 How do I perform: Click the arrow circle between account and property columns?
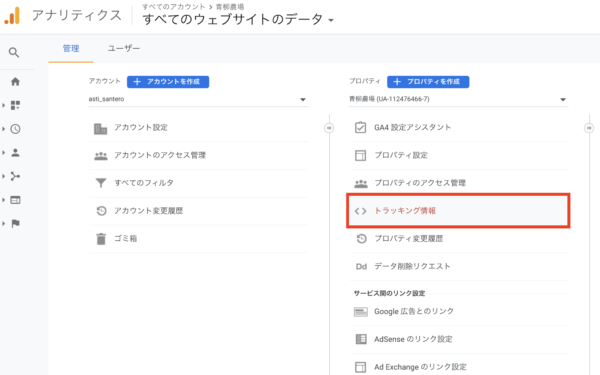coord(329,128)
